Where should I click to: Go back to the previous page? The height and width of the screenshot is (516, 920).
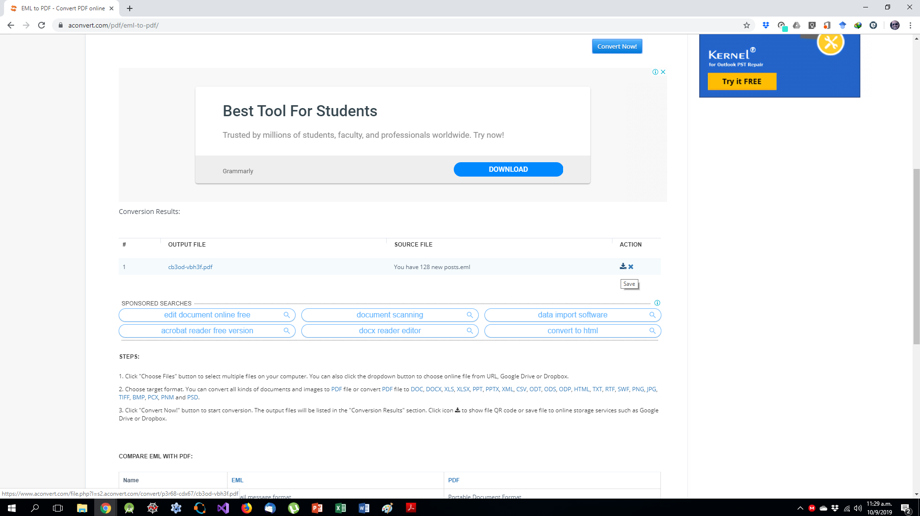point(11,25)
